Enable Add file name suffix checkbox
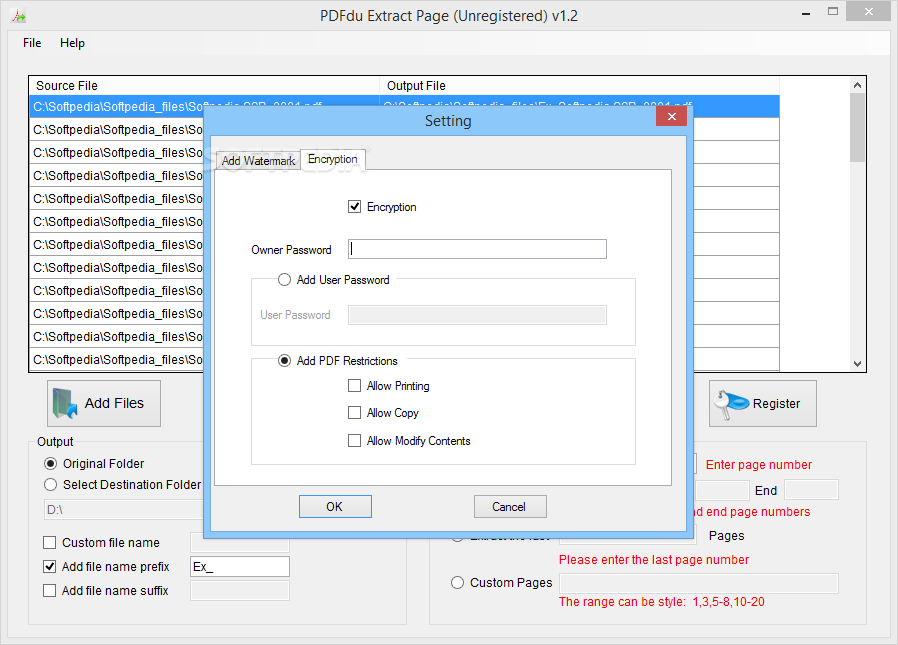This screenshot has height=645, width=898. click(x=50, y=591)
